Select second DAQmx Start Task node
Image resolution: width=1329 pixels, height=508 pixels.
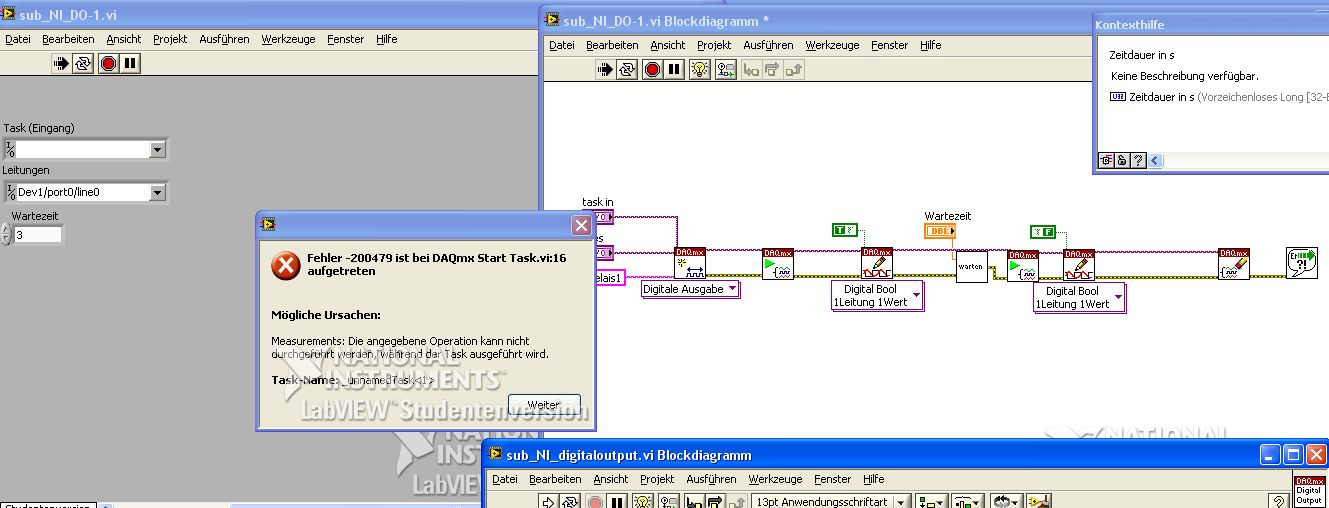[1022, 266]
